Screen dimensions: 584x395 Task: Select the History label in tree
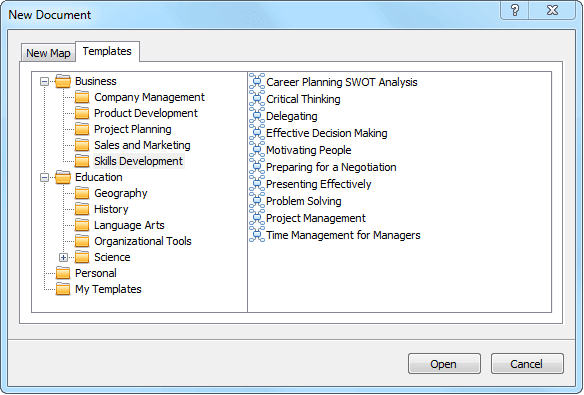point(111,209)
